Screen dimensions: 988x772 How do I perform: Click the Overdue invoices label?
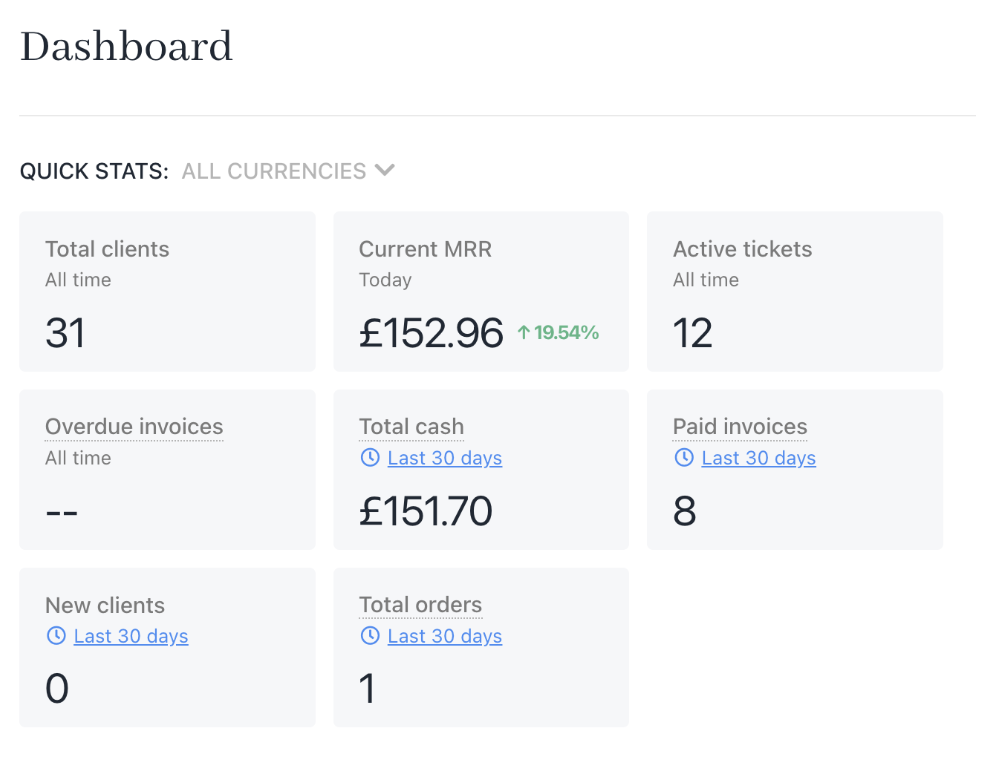134,427
